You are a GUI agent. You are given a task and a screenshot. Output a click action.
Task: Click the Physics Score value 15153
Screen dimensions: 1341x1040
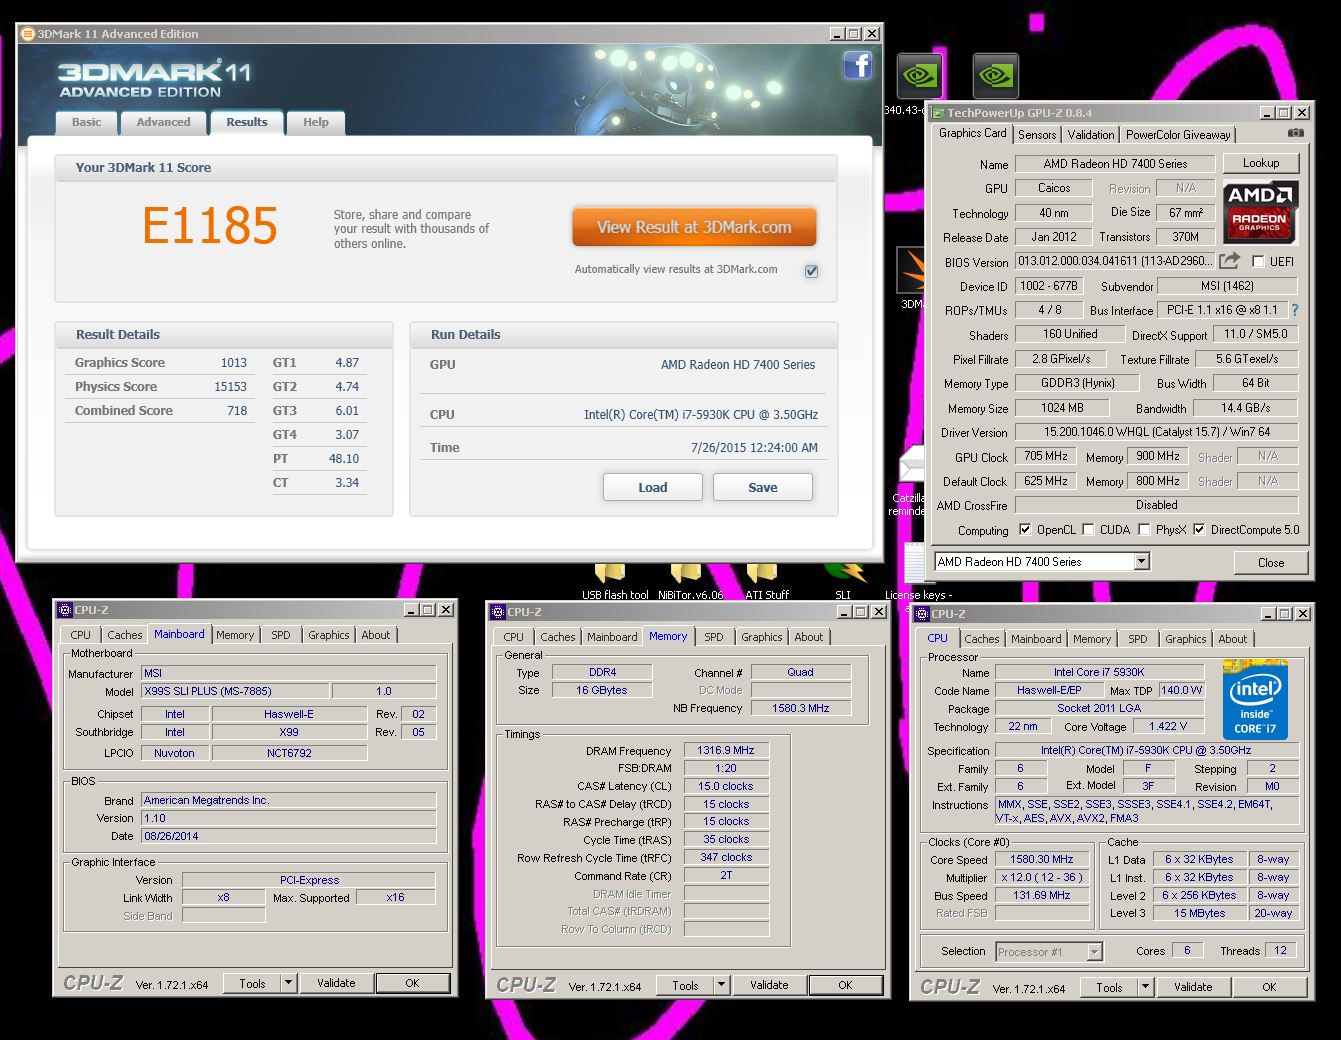230,387
